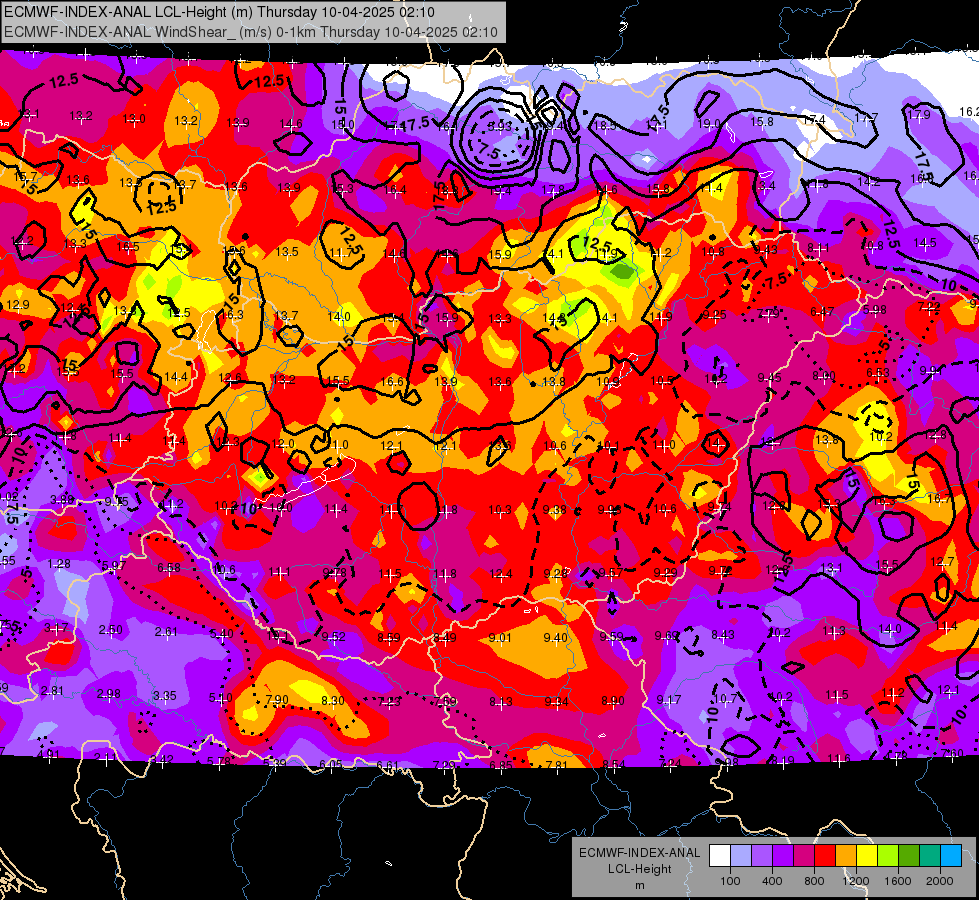This screenshot has width=979, height=900.
Task: Click the 400 legend scale label
Action: coord(772,881)
